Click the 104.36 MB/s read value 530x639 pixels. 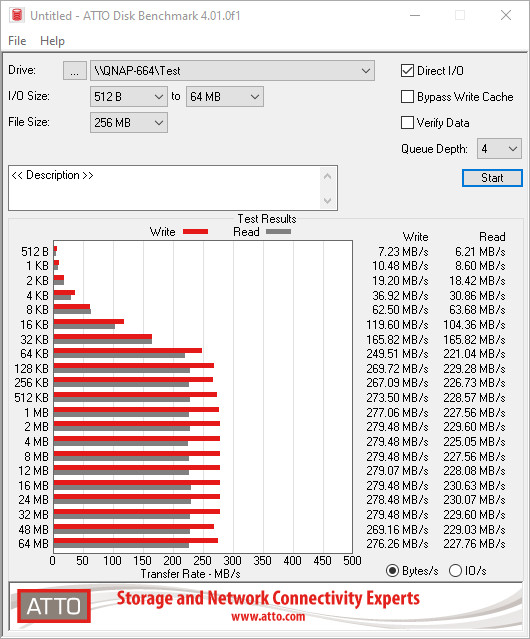pos(474,324)
